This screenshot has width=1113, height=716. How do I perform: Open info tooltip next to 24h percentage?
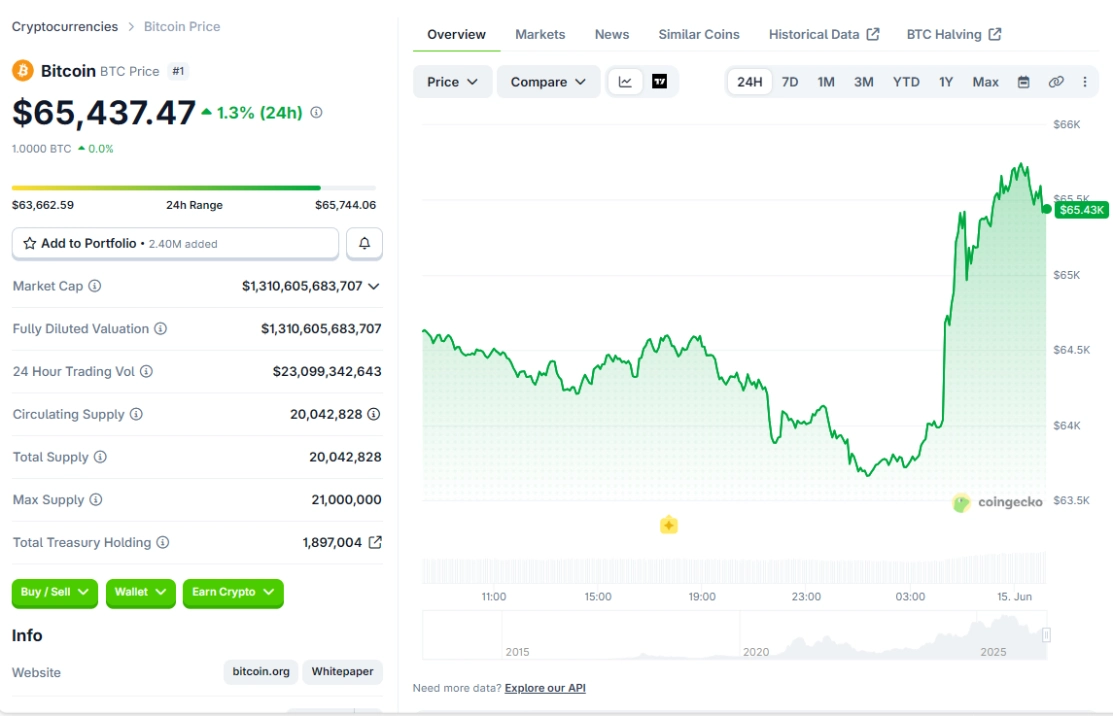tap(317, 112)
